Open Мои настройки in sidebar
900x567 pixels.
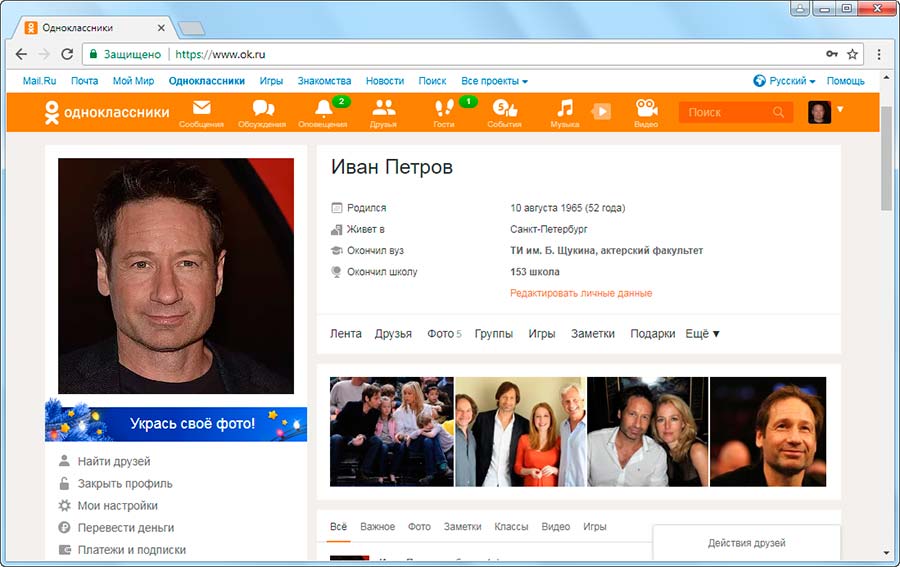point(117,506)
